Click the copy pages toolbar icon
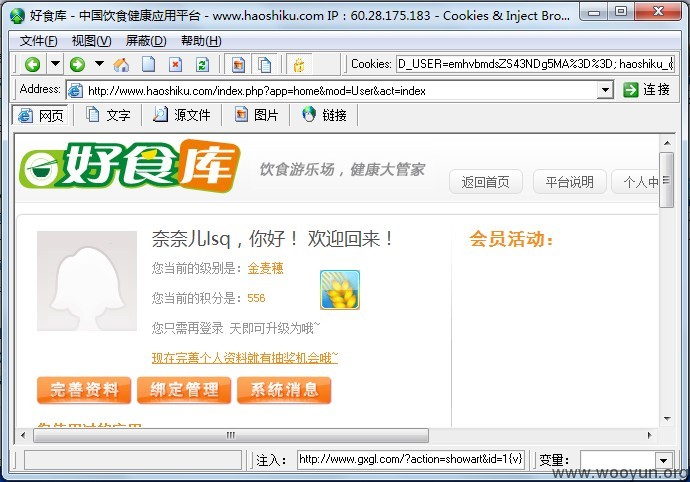The height and width of the screenshot is (482, 690). [264, 65]
